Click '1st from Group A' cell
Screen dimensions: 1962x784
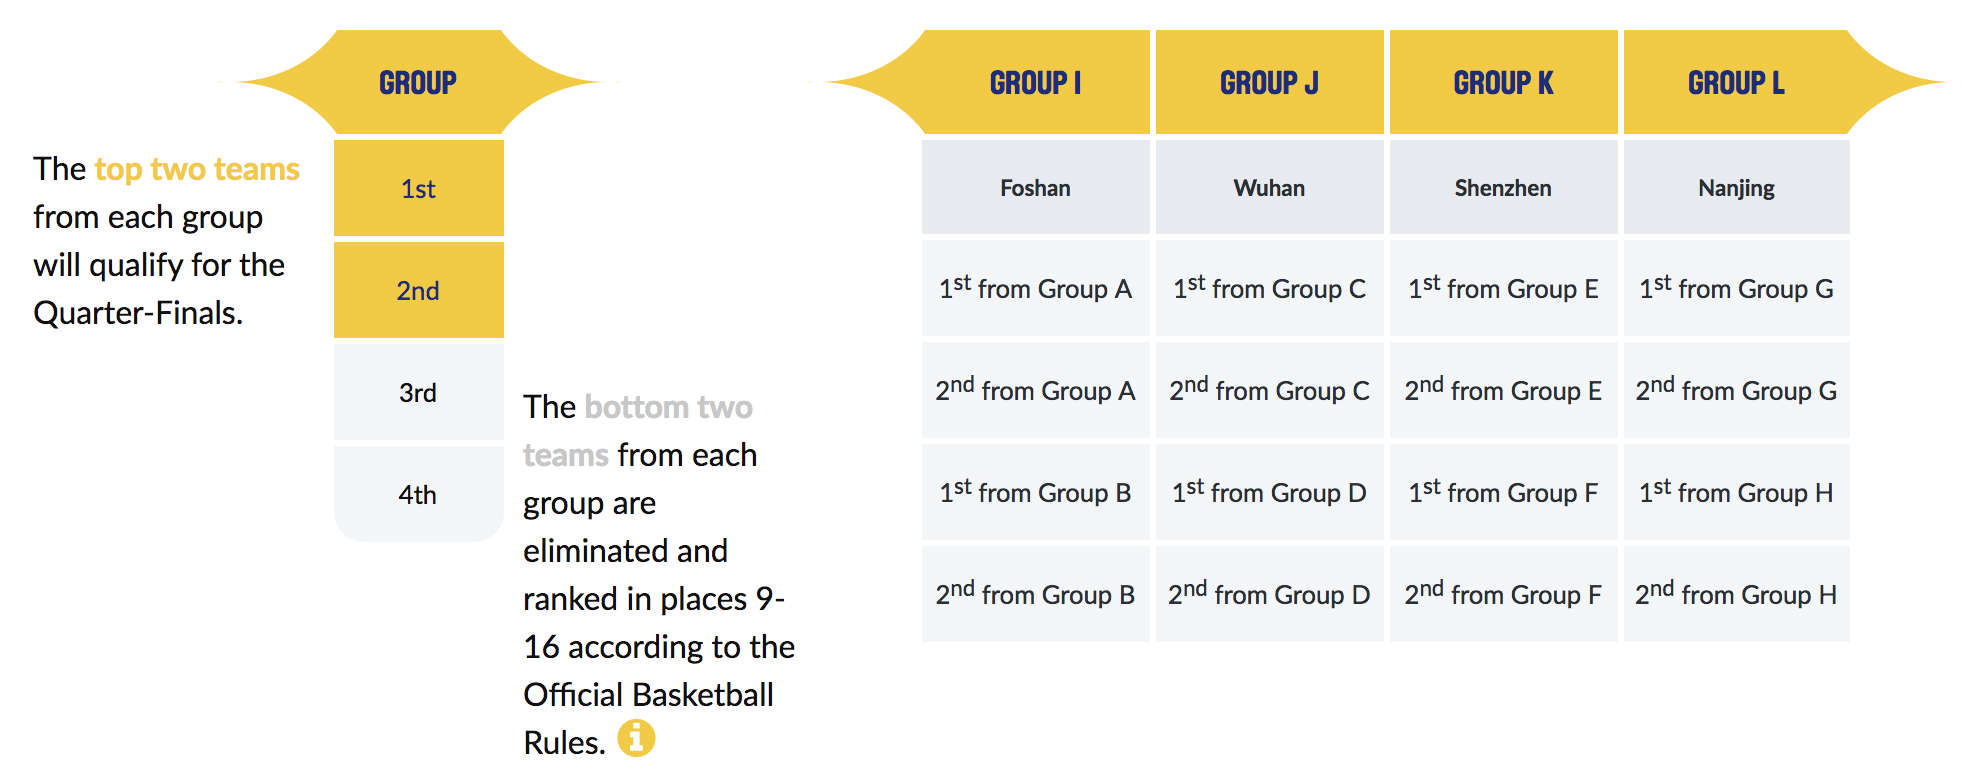(x=1036, y=288)
